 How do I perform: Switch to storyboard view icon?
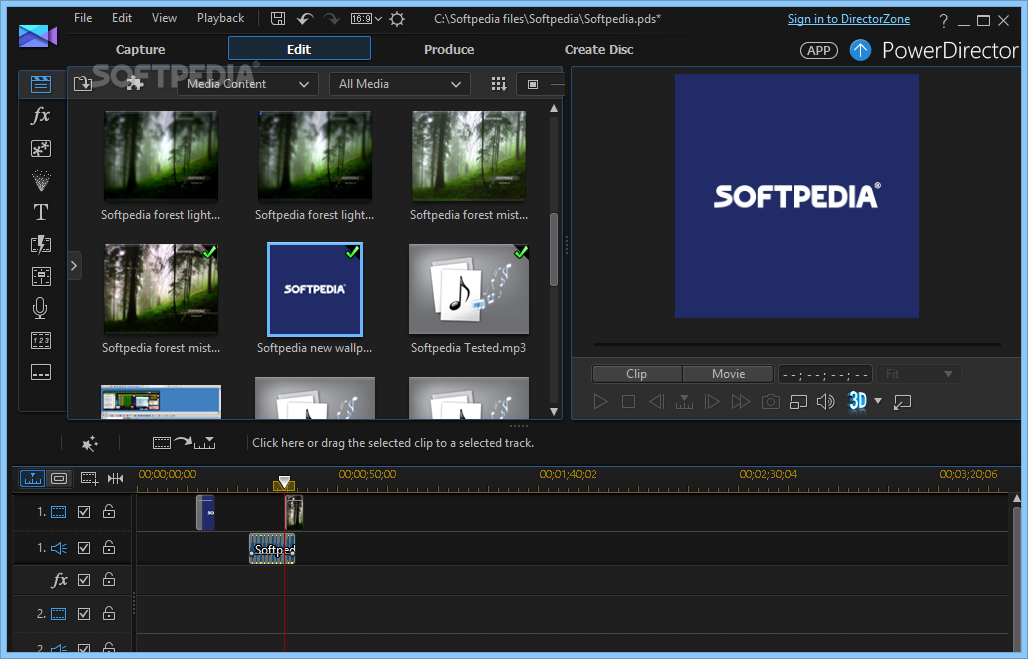click(59, 479)
